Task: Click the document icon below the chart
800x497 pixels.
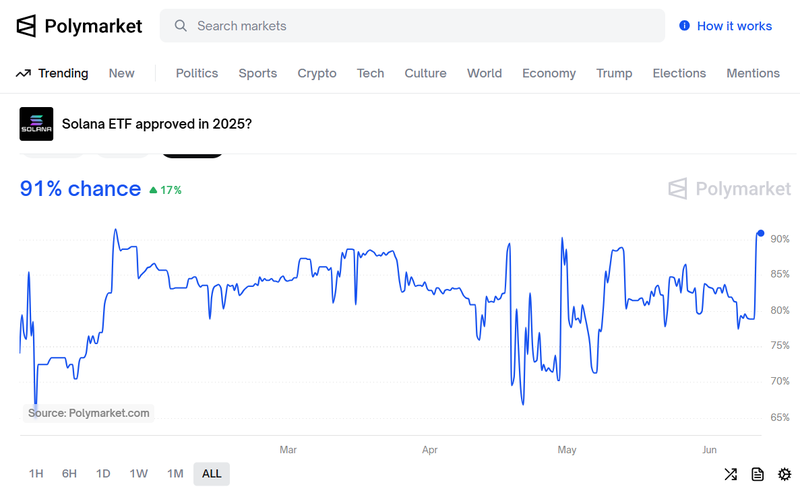Action: [758, 474]
